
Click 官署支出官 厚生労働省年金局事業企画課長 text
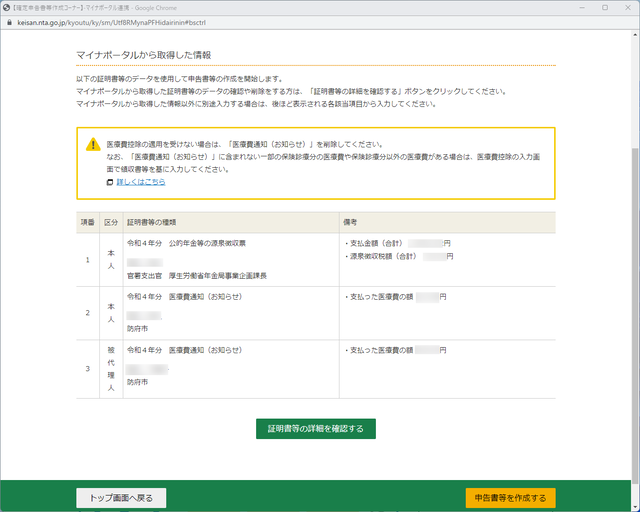pyautogui.click(x=197, y=276)
